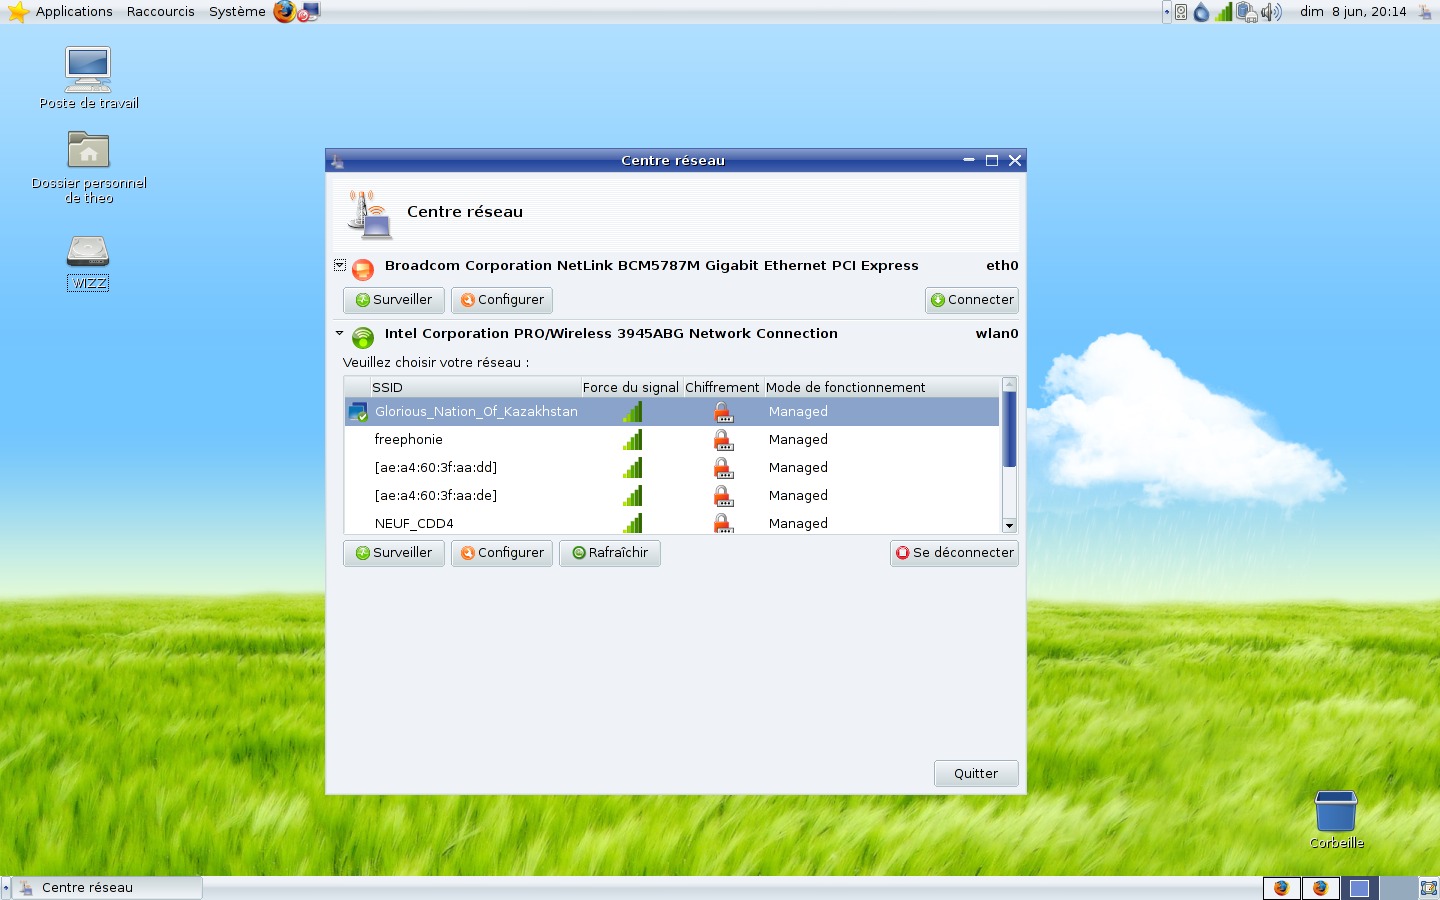Screen dimensions: 1440x900
Task: Click the Centre réseau antenna header icon
Action: [369, 214]
